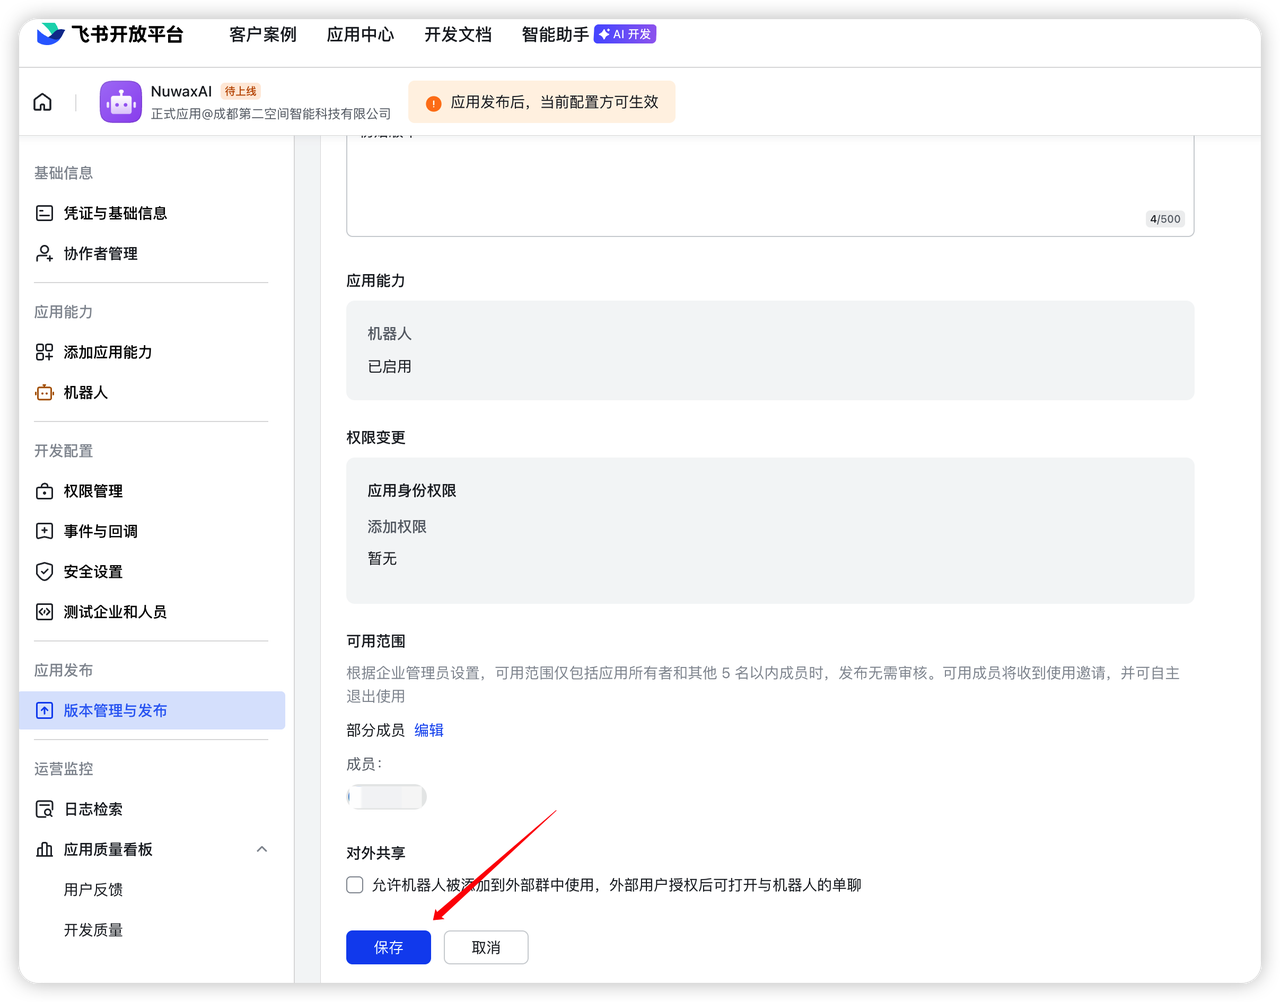The image size is (1280, 1002).
Task: Click the 凭证与基础信息 card icon
Action: pos(45,213)
